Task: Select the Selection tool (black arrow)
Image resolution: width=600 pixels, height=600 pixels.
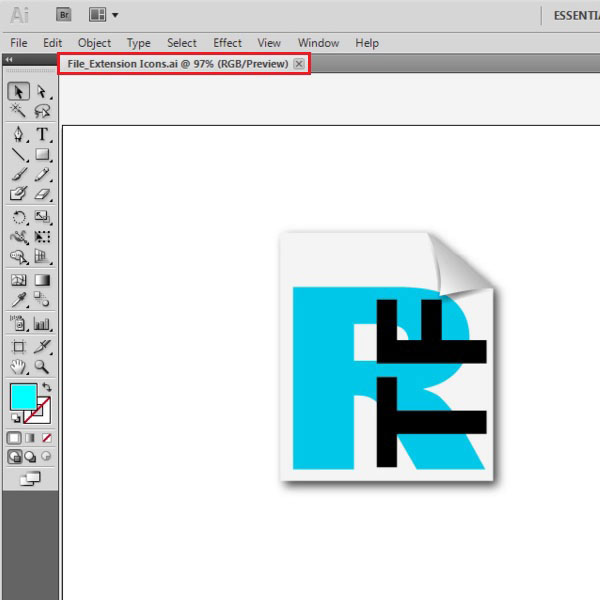Action: pos(18,91)
